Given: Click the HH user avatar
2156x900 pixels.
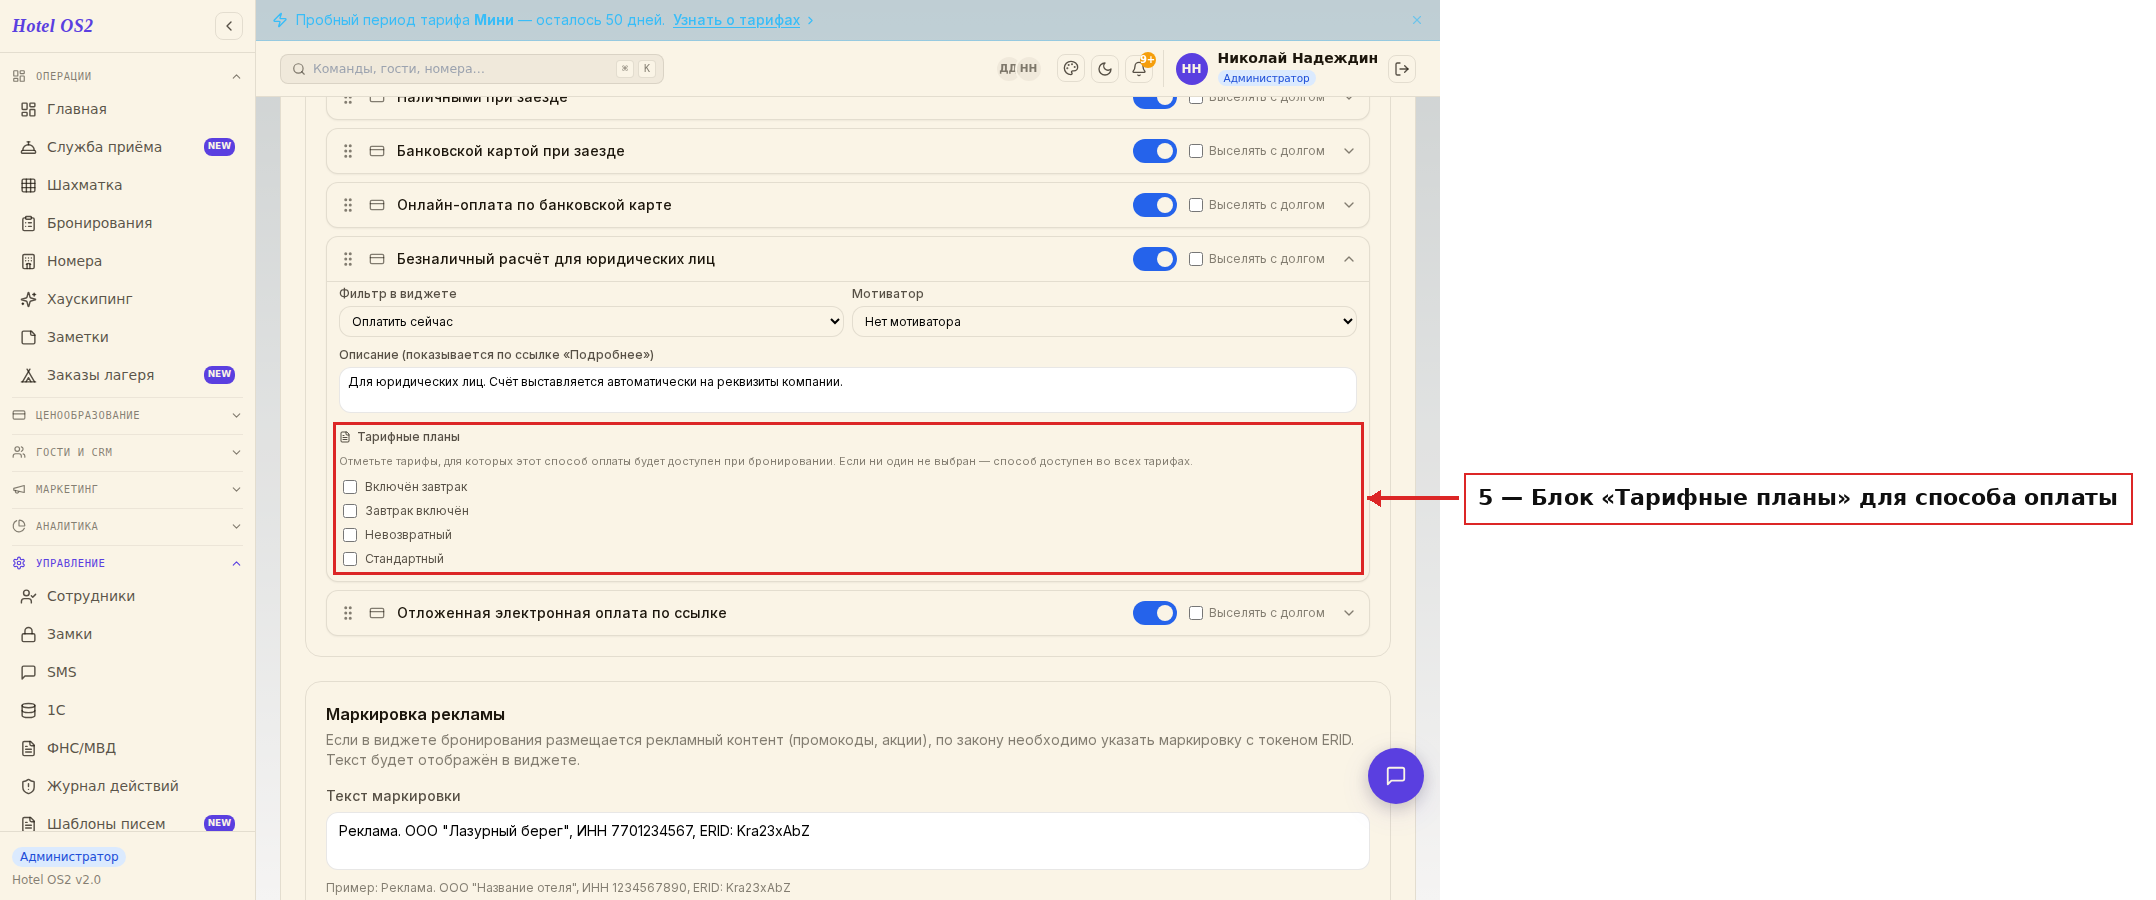Looking at the screenshot, I should pos(1191,69).
